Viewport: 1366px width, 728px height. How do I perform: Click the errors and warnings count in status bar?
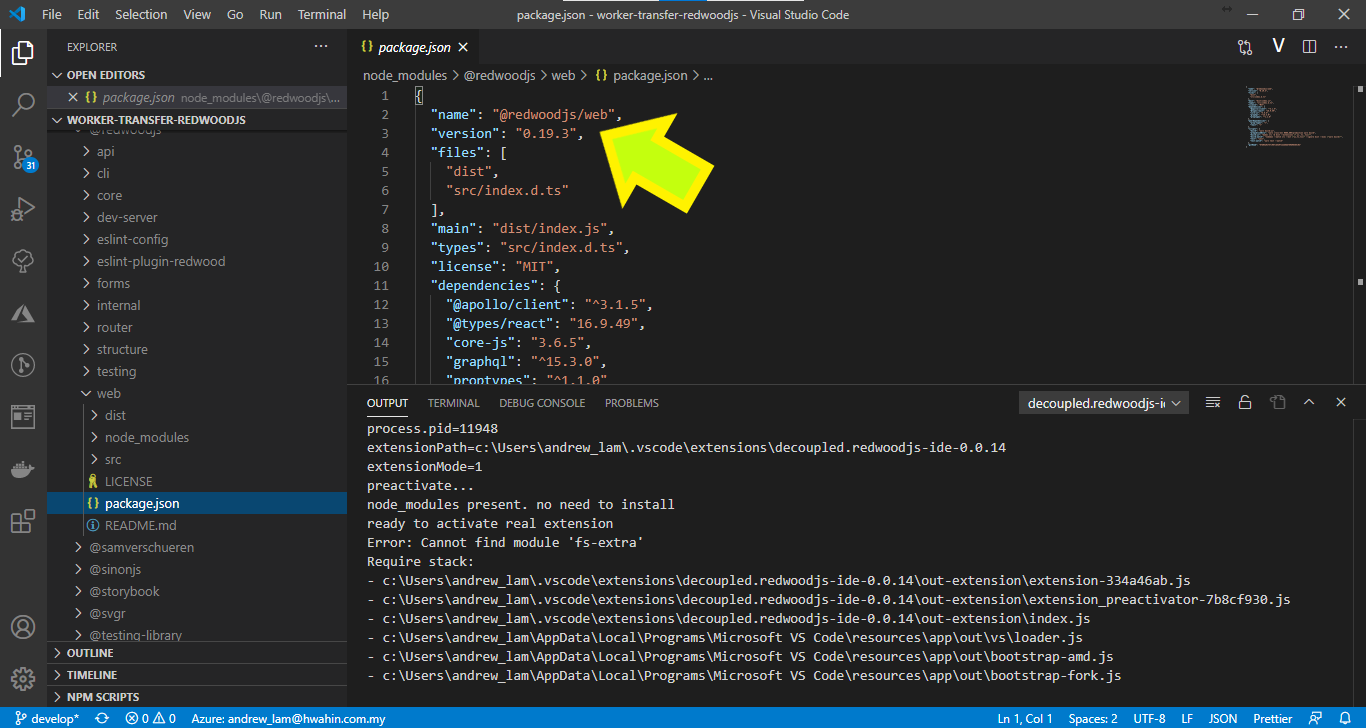point(151,718)
